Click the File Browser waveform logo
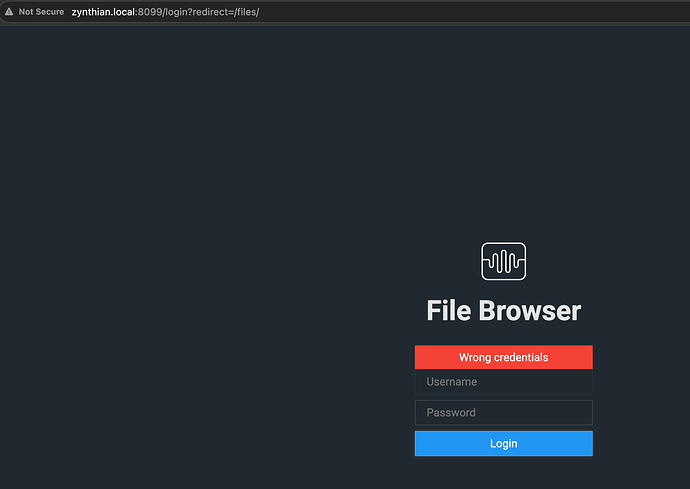The image size is (690, 489). (x=503, y=261)
